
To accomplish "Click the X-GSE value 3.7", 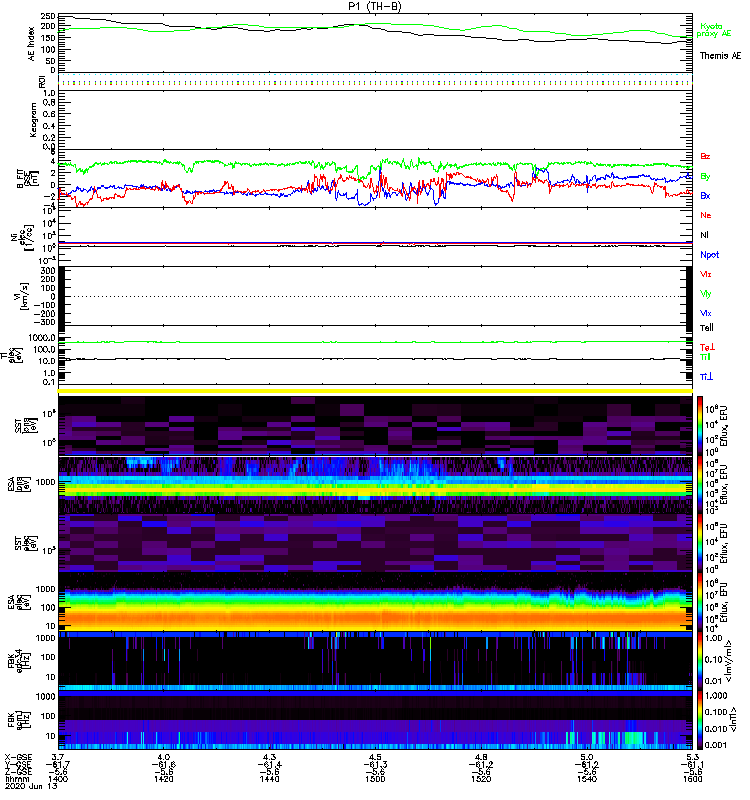I will pyautogui.click(x=58, y=757).
